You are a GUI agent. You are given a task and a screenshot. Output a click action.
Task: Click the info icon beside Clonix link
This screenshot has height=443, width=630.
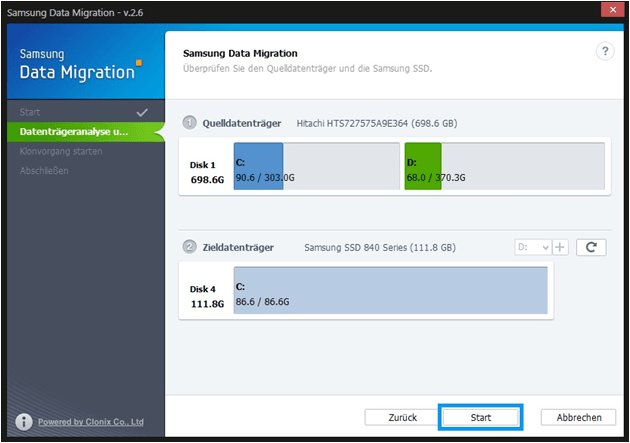23,422
